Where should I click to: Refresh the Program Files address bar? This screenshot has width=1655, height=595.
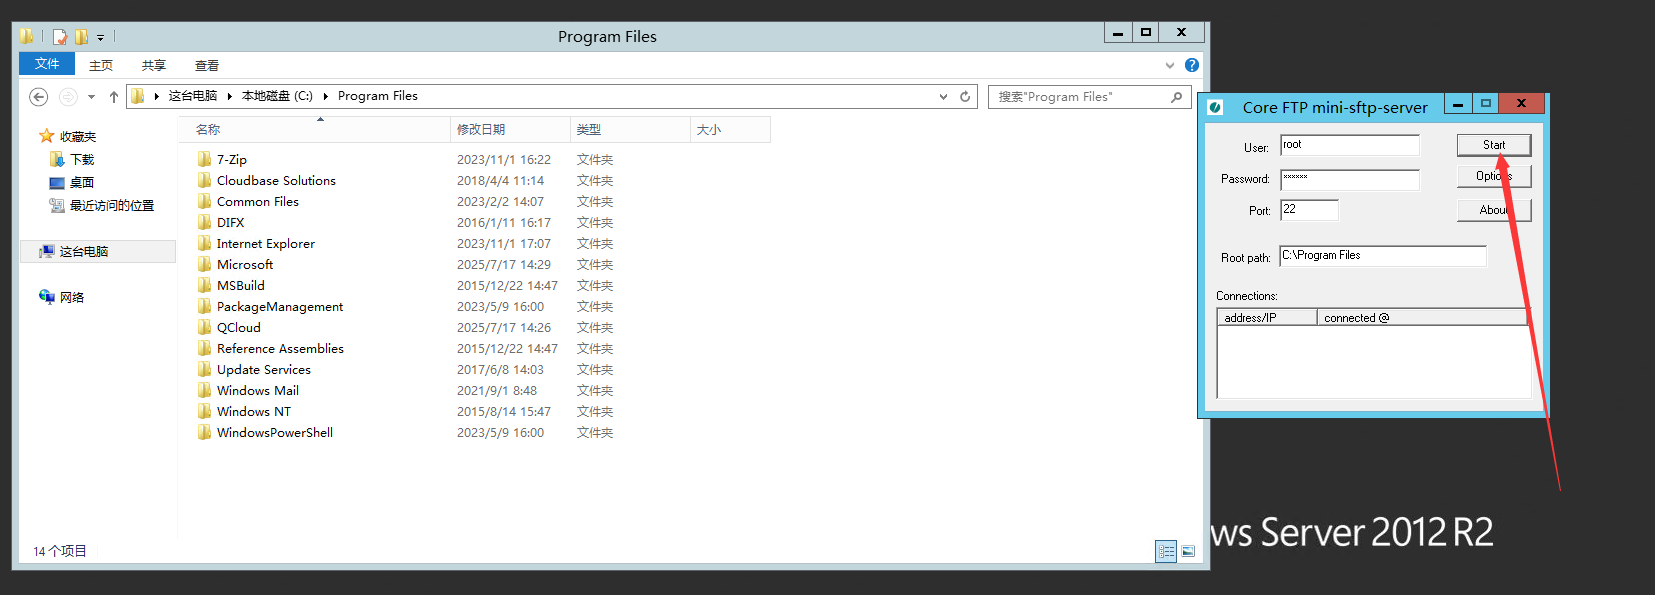(965, 97)
